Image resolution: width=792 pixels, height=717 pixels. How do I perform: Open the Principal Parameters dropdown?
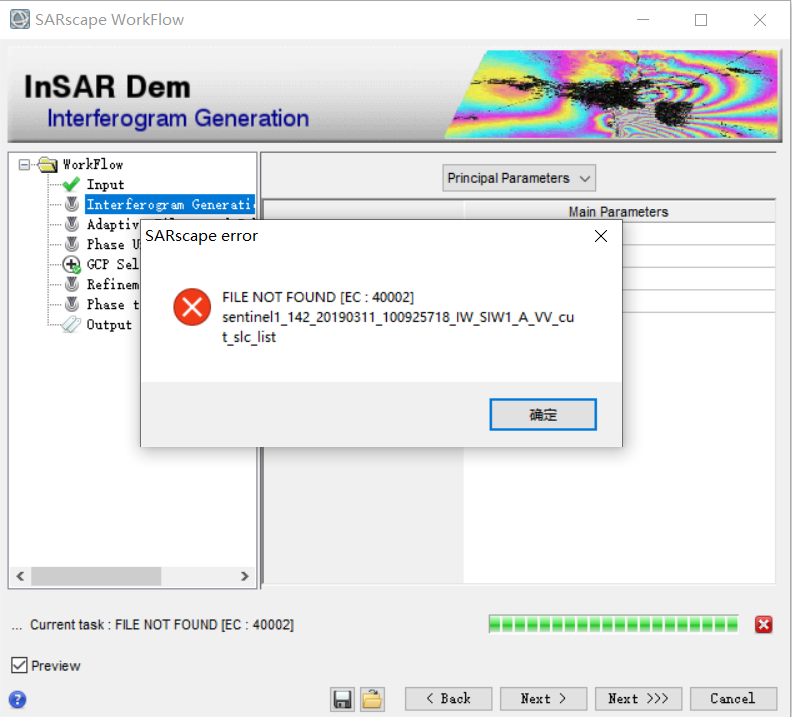[519, 178]
